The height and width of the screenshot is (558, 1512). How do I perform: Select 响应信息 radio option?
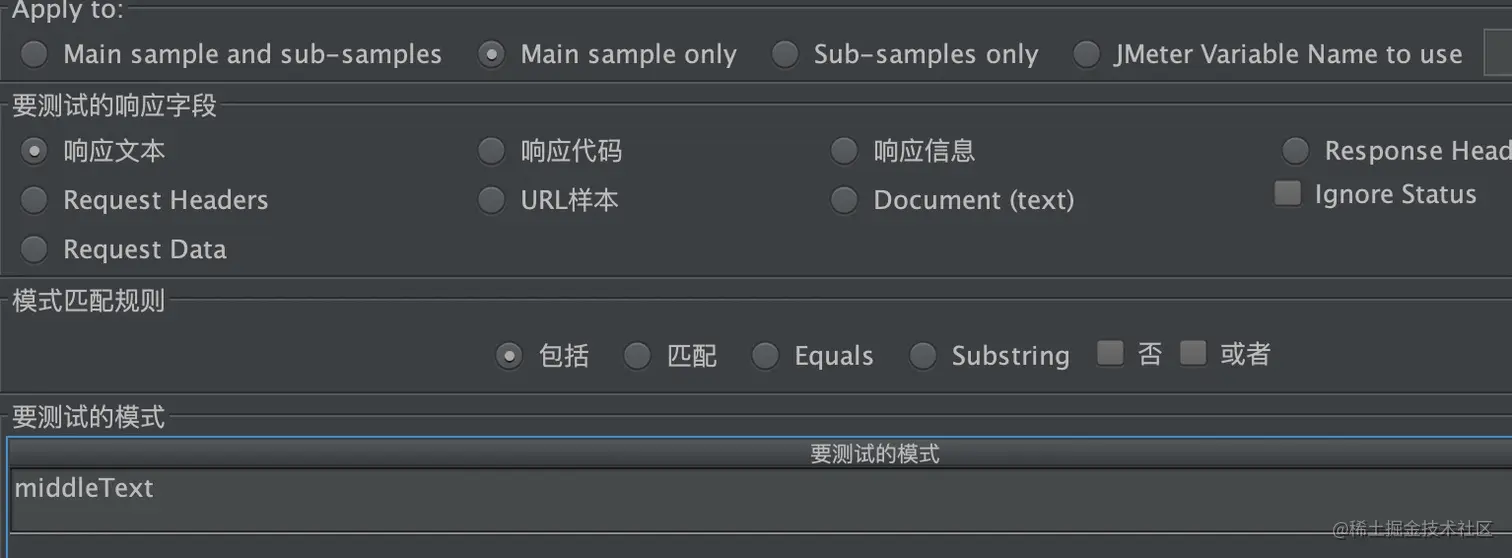click(x=845, y=151)
